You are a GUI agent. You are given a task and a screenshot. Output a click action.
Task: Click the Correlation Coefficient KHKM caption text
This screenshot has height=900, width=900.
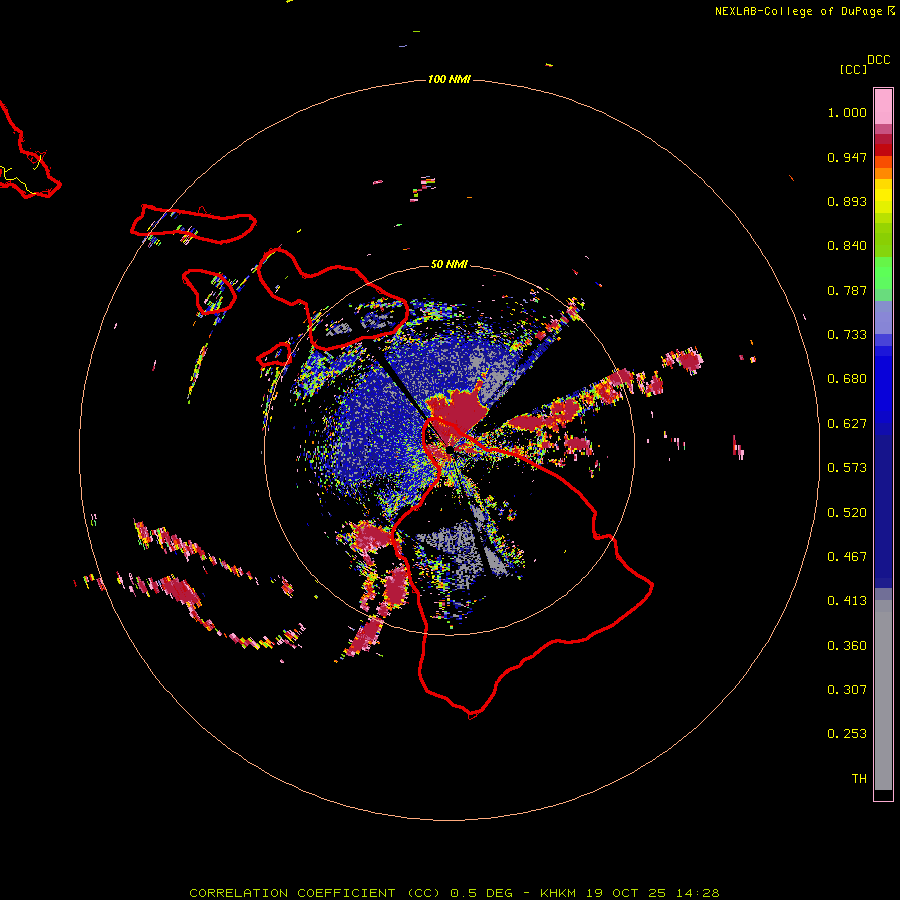pos(454,893)
